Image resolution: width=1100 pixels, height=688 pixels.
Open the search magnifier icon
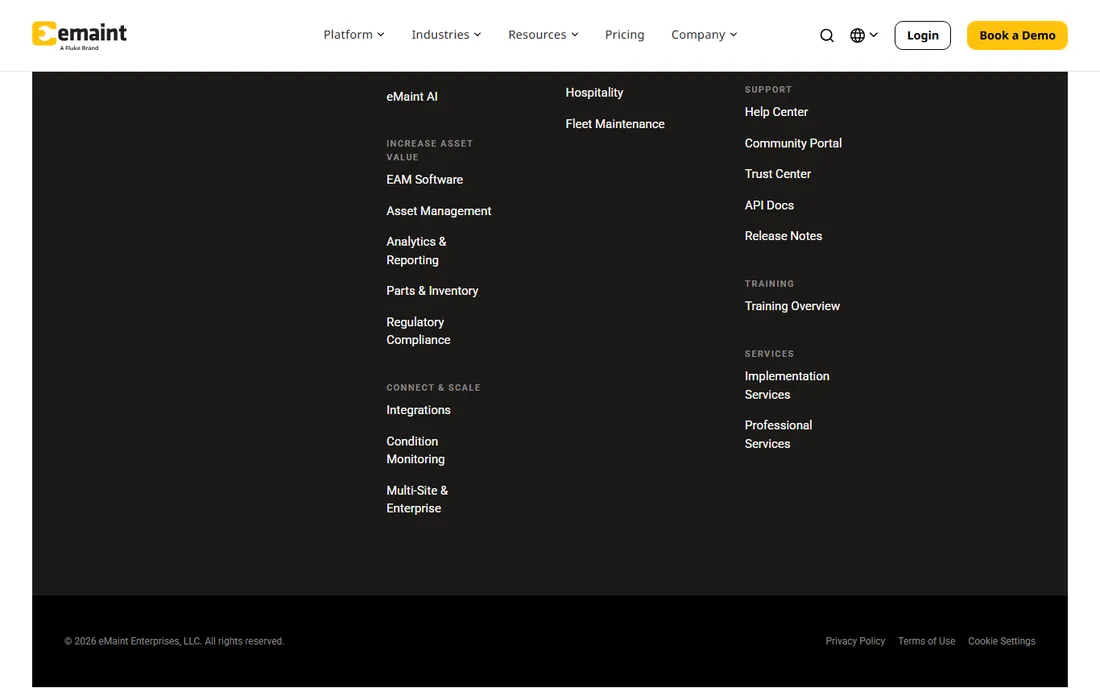click(826, 35)
